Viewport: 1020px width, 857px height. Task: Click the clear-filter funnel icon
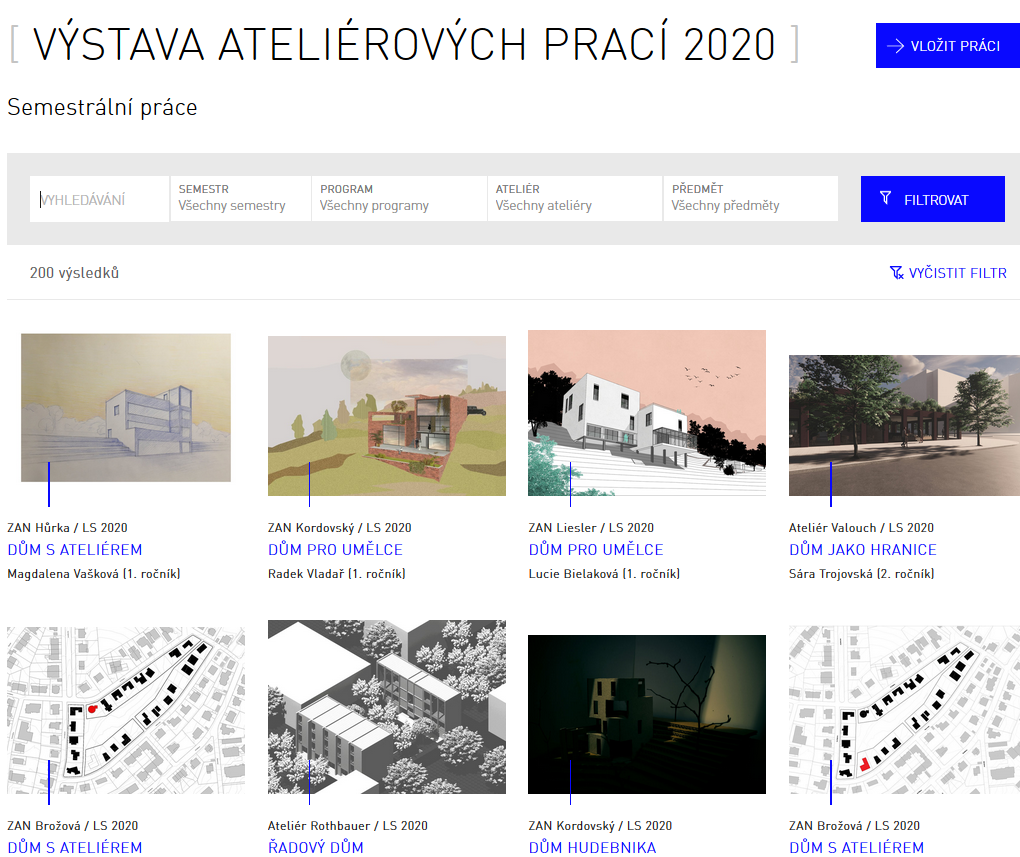click(896, 273)
